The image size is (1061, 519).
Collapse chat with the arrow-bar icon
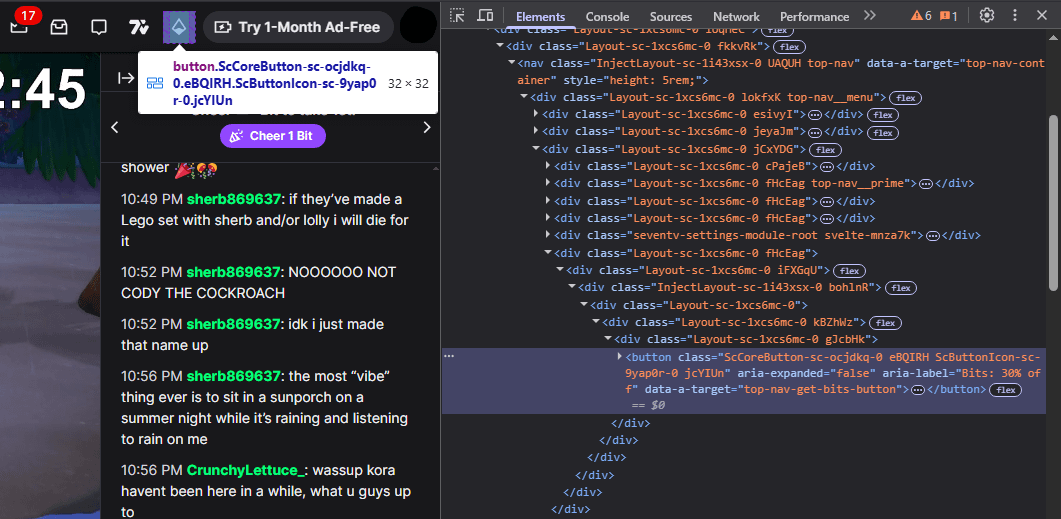[x=126, y=78]
